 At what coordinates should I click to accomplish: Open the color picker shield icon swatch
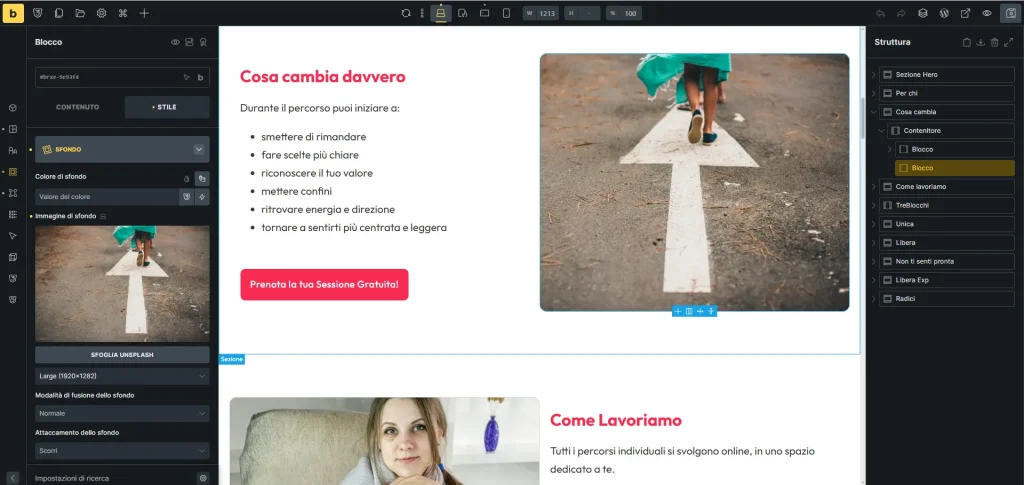(187, 196)
